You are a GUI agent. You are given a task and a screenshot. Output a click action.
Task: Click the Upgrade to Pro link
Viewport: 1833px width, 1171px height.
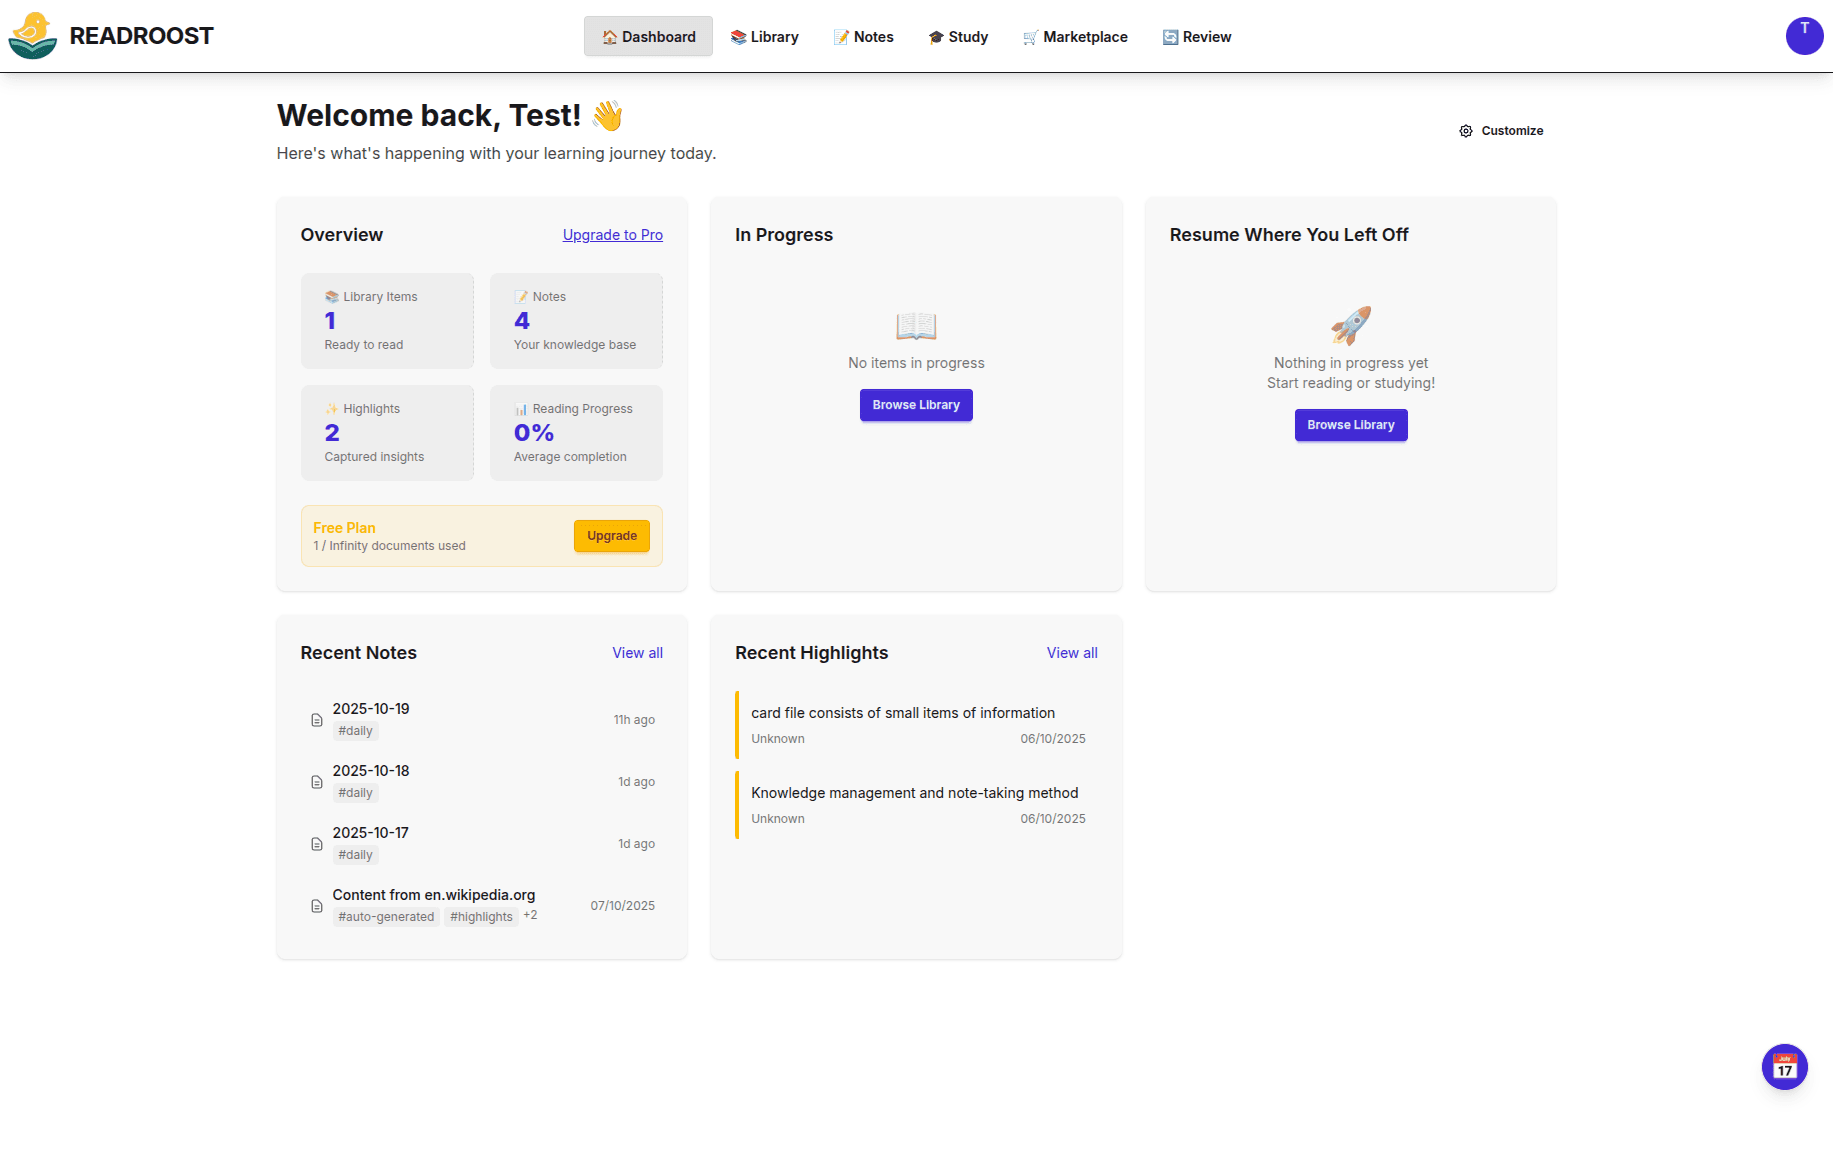pyautogui.click(x=612, y=235)
